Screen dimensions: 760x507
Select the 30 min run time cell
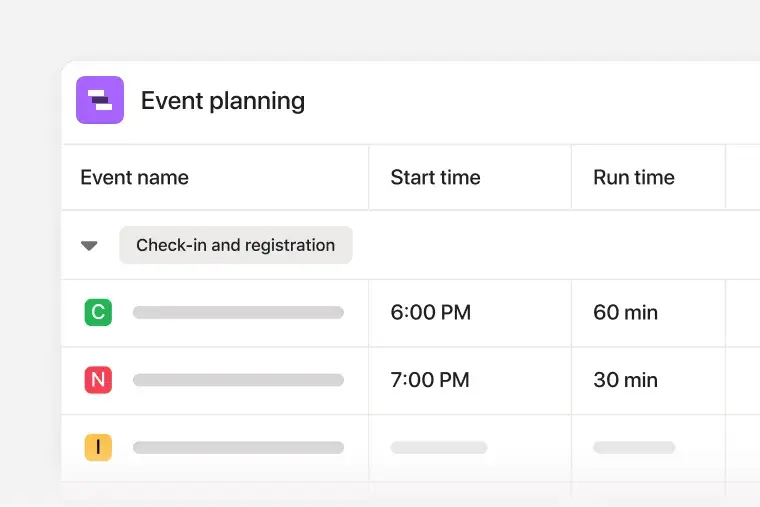pos(648,380)
